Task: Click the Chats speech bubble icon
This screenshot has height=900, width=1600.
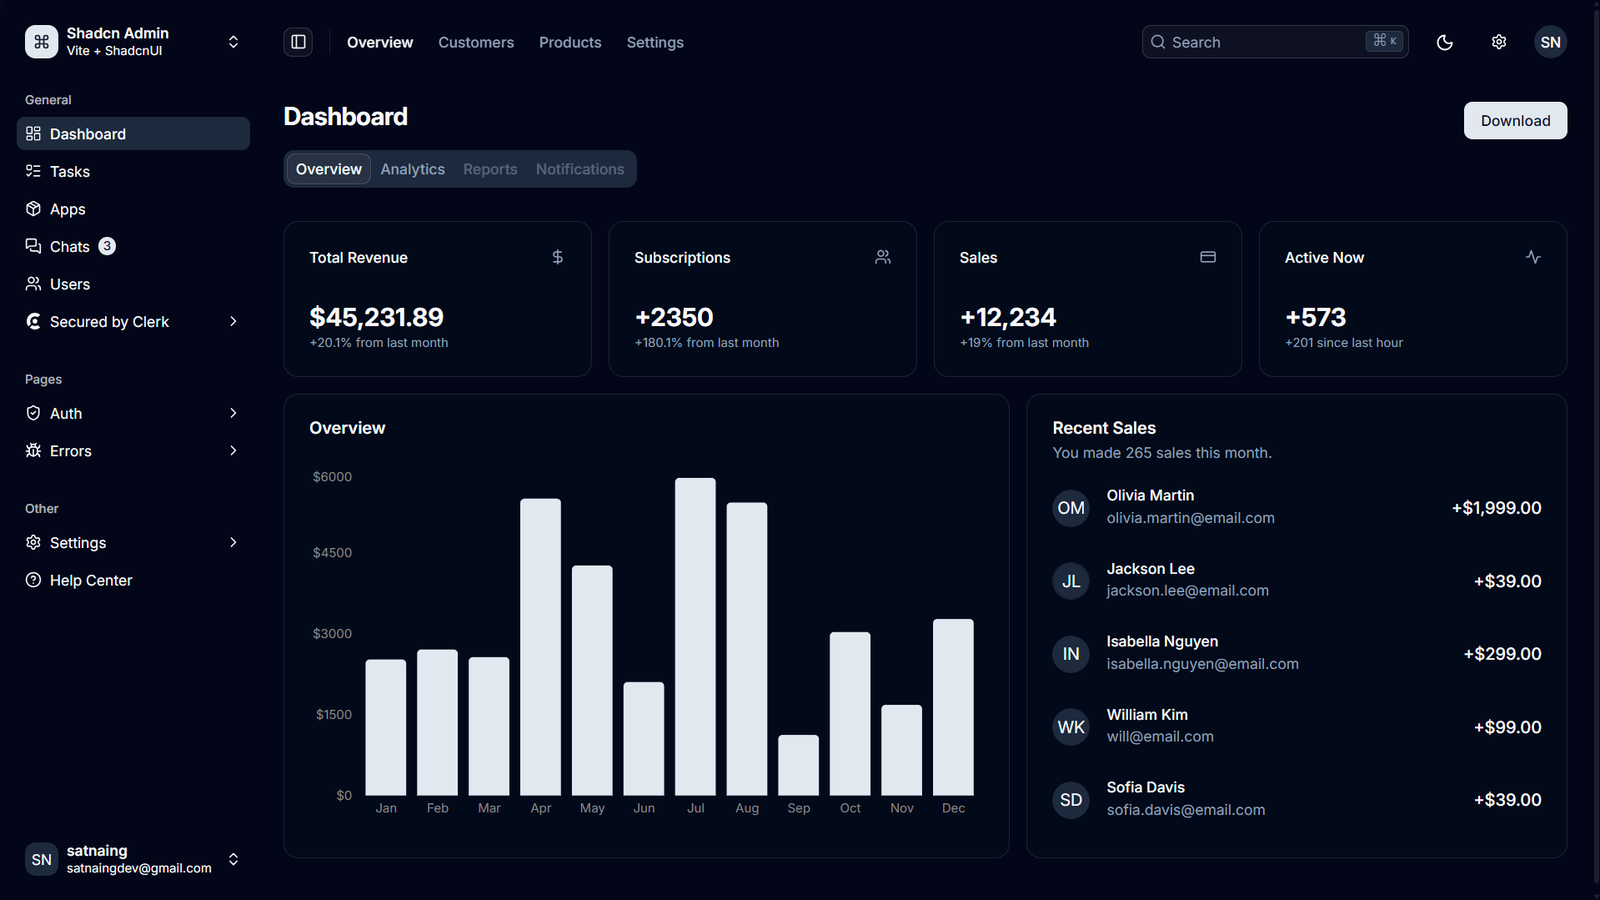Action: tap(33, 246)
